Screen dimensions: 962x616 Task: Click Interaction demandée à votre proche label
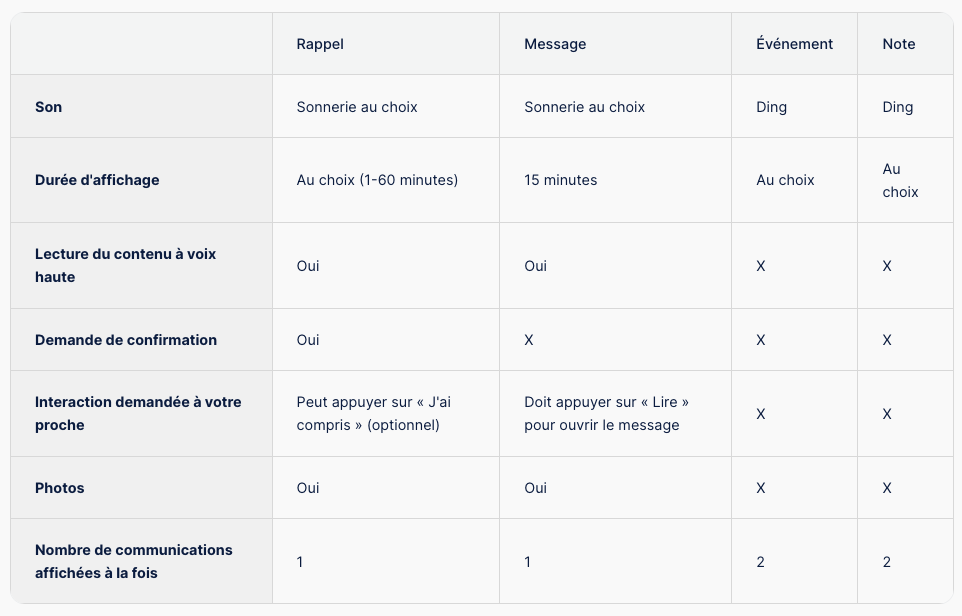[138, 414]
